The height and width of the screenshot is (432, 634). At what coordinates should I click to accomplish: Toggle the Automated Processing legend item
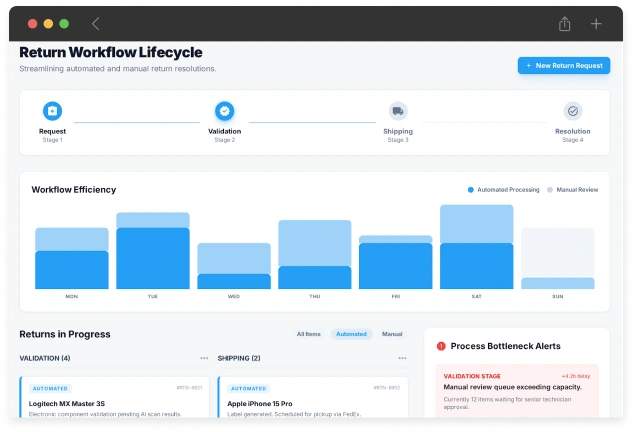(x=504, y=189)
